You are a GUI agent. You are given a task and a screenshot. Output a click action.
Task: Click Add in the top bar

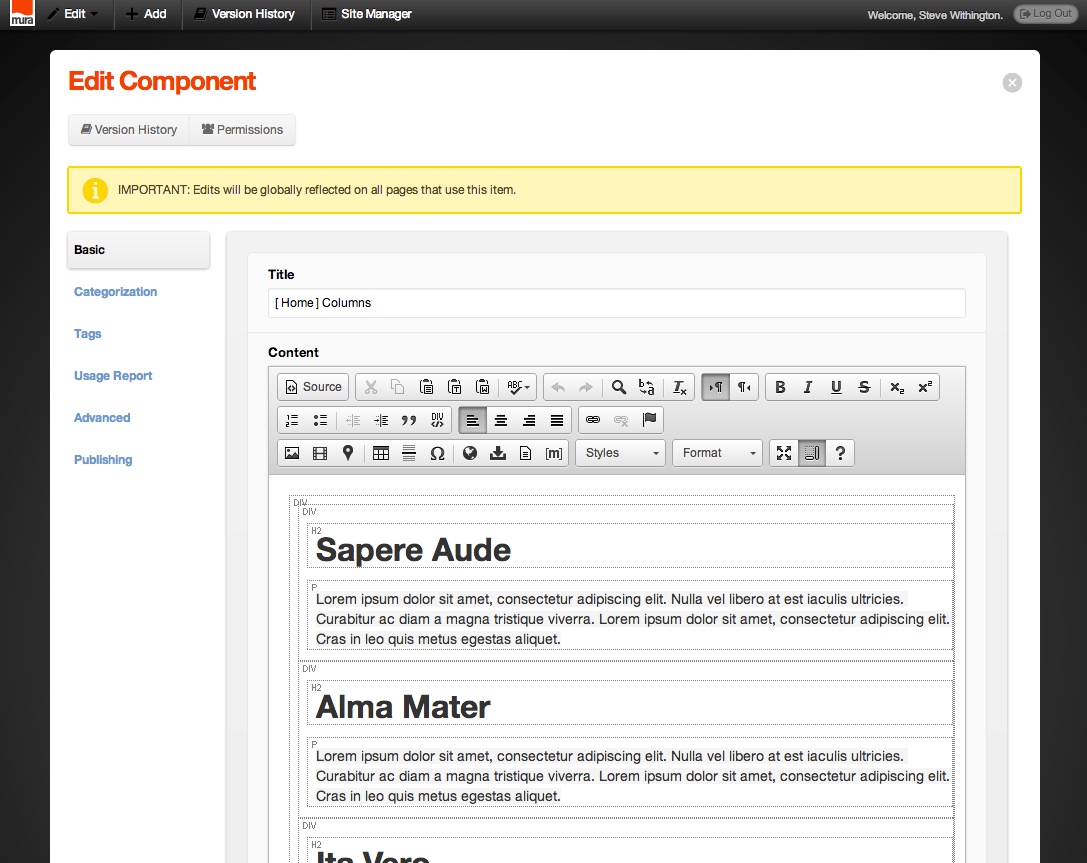(x=146, y=14)
